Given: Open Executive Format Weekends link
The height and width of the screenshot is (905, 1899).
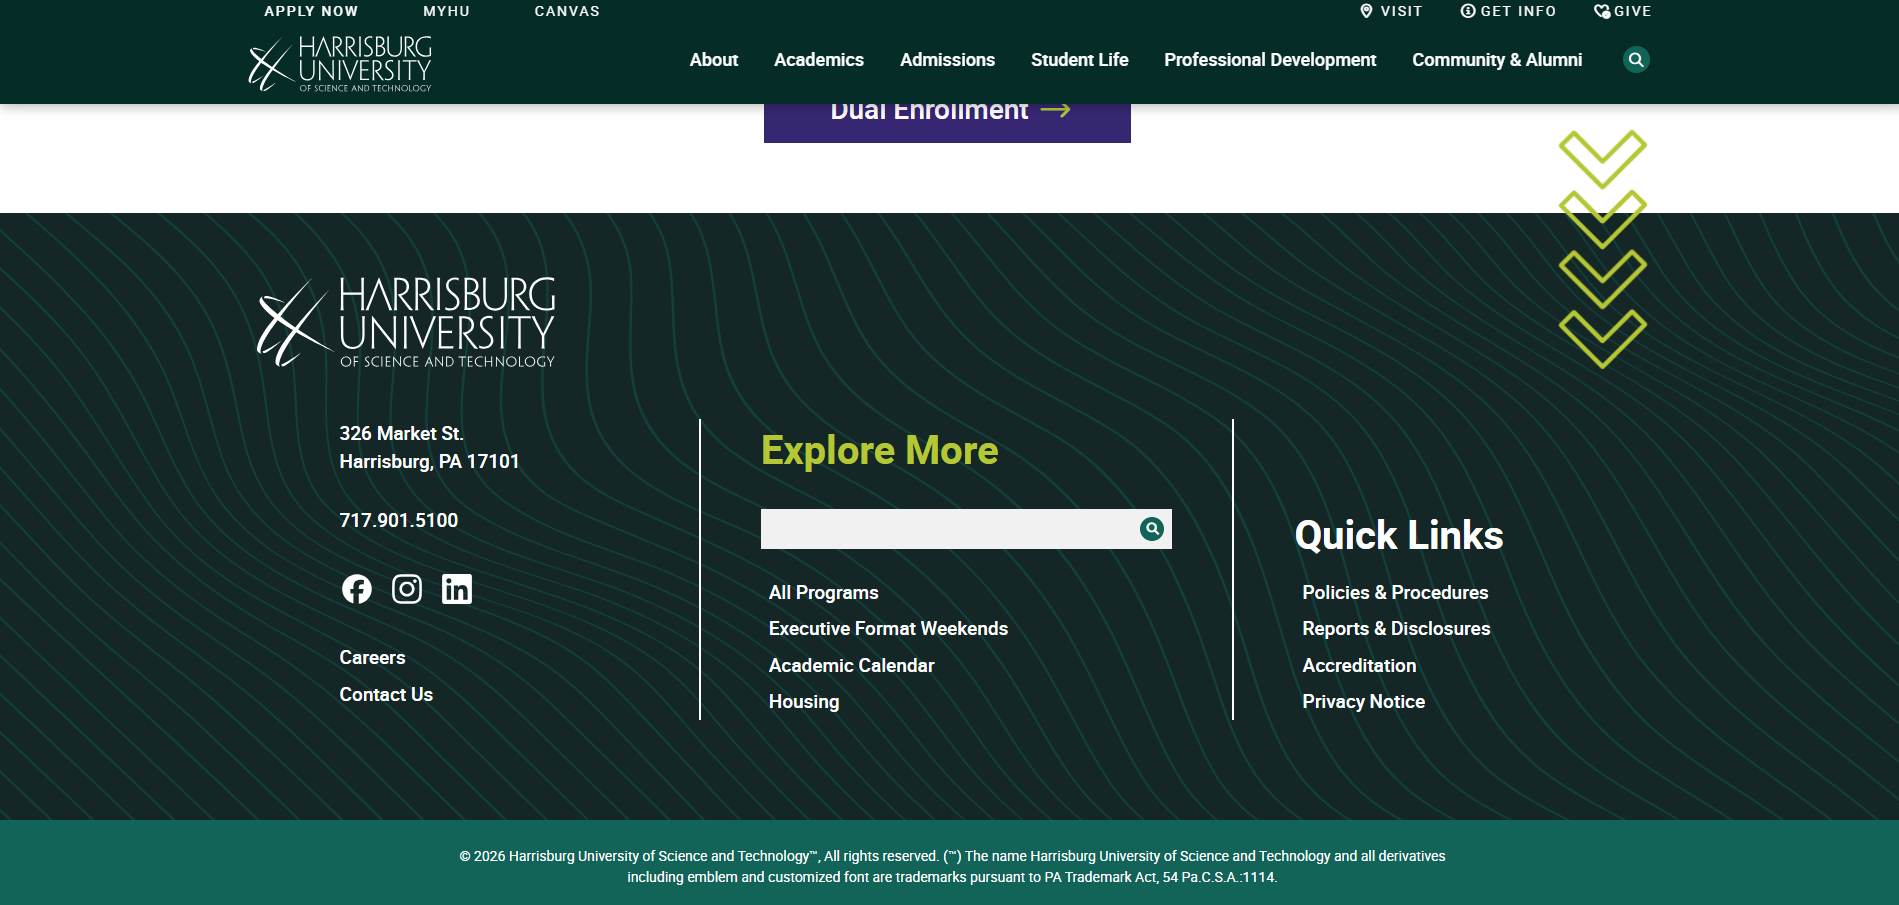Looking at the screenshot, I should [888, 629].
